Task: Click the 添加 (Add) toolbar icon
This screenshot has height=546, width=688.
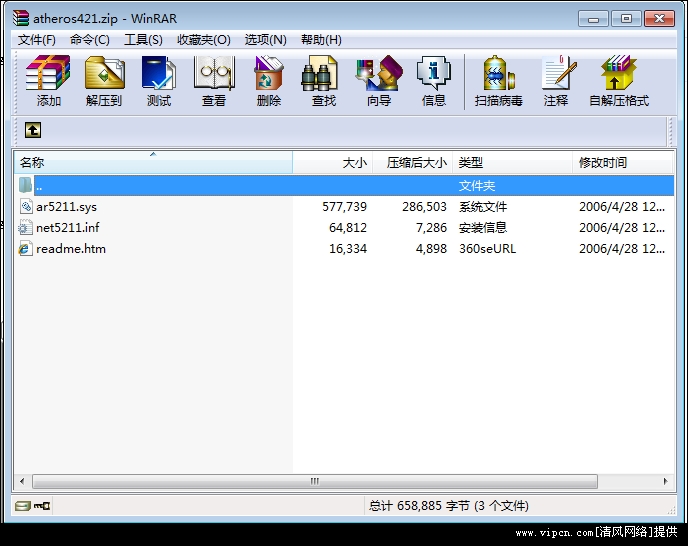Action: 48,81
